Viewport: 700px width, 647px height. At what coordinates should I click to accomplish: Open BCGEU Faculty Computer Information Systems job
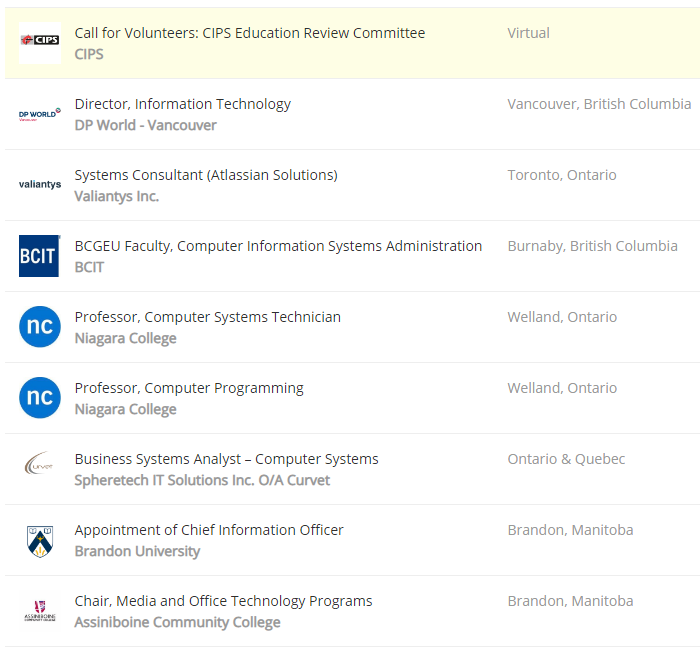point(278,246)
